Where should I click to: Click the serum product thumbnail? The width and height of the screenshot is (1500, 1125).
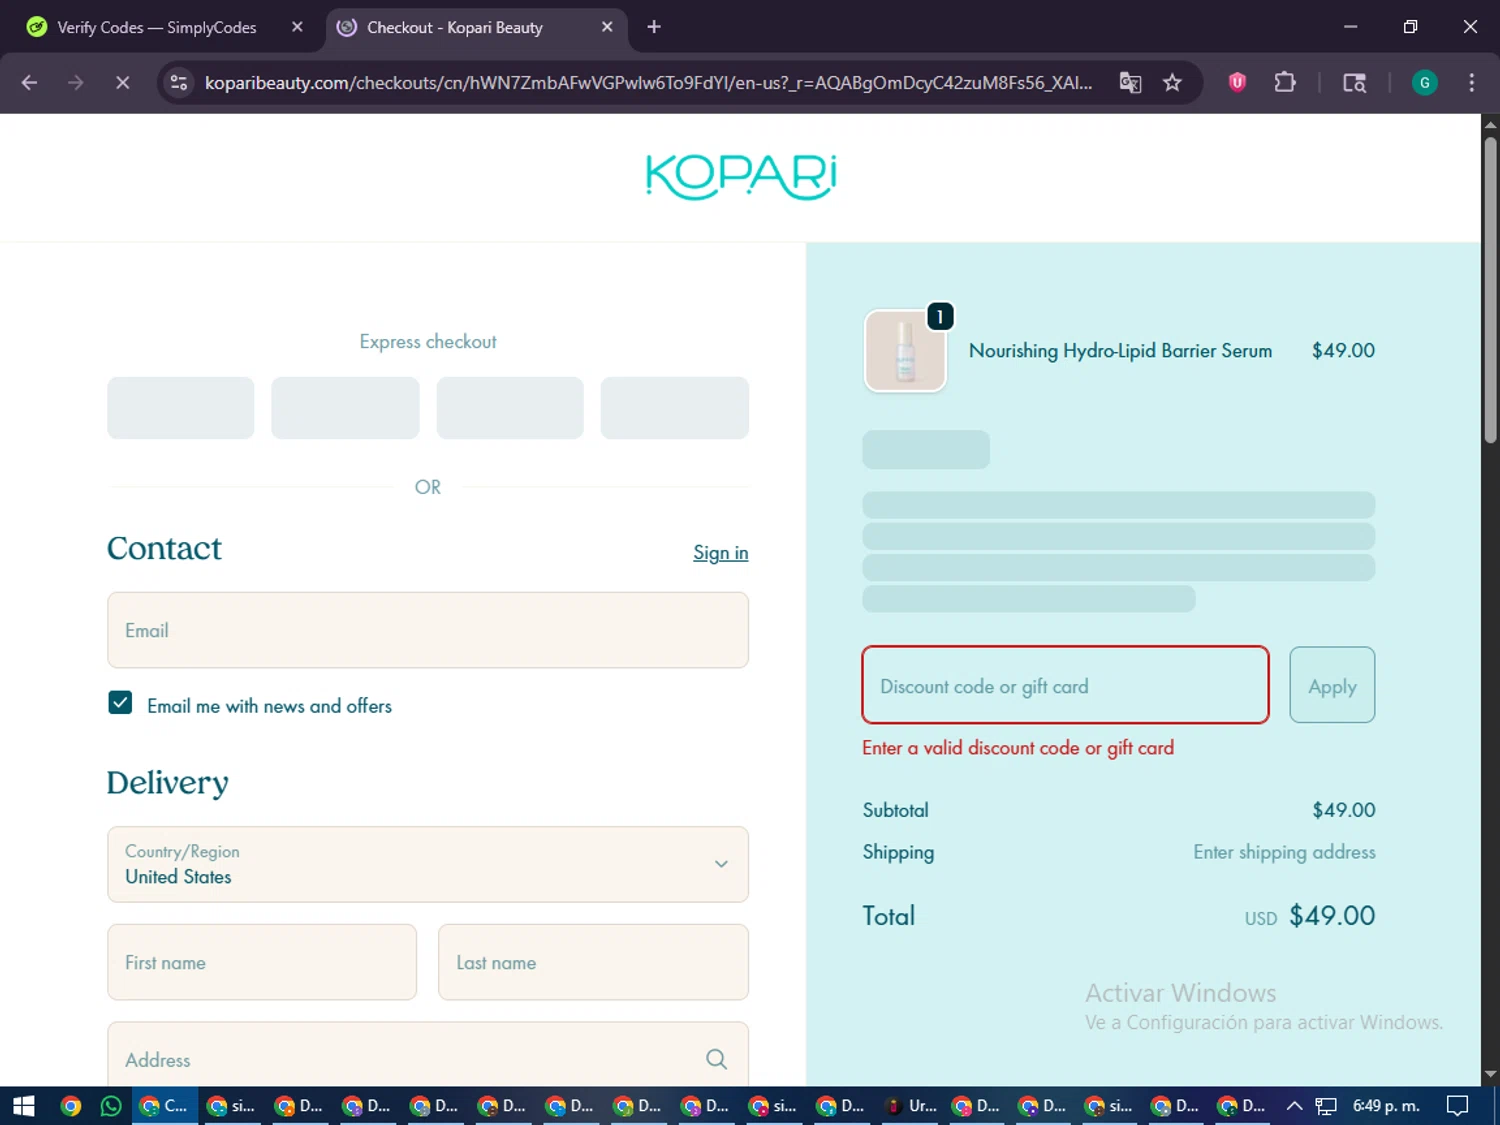click(x=905, y=351)
